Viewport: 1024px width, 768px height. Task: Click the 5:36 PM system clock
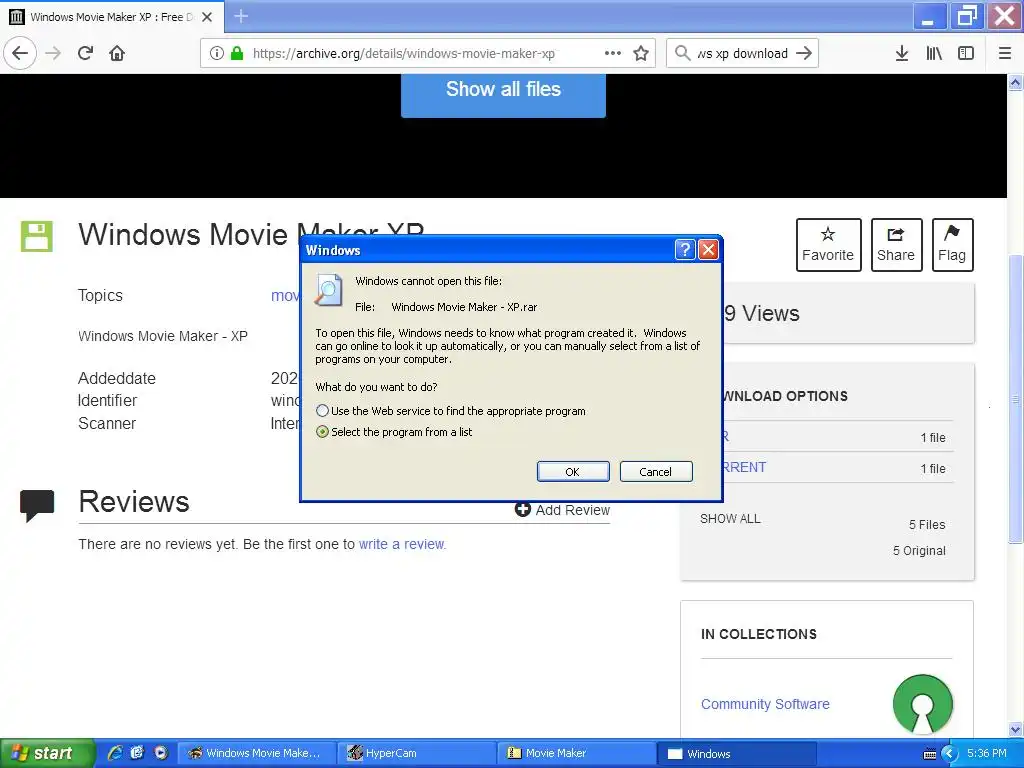[987, 753]
